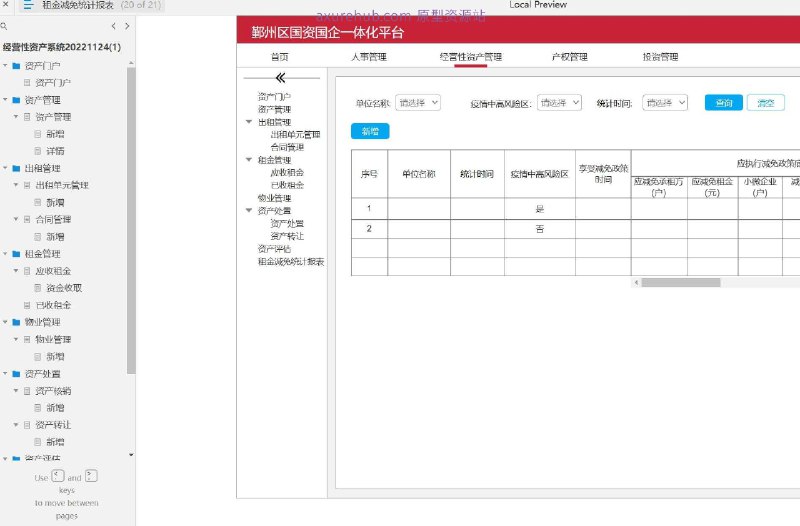The image size is (800, 526).
Task: Open the 单位名称 dropdown filter
Action: pyautogui.click(x=418, y=103)
